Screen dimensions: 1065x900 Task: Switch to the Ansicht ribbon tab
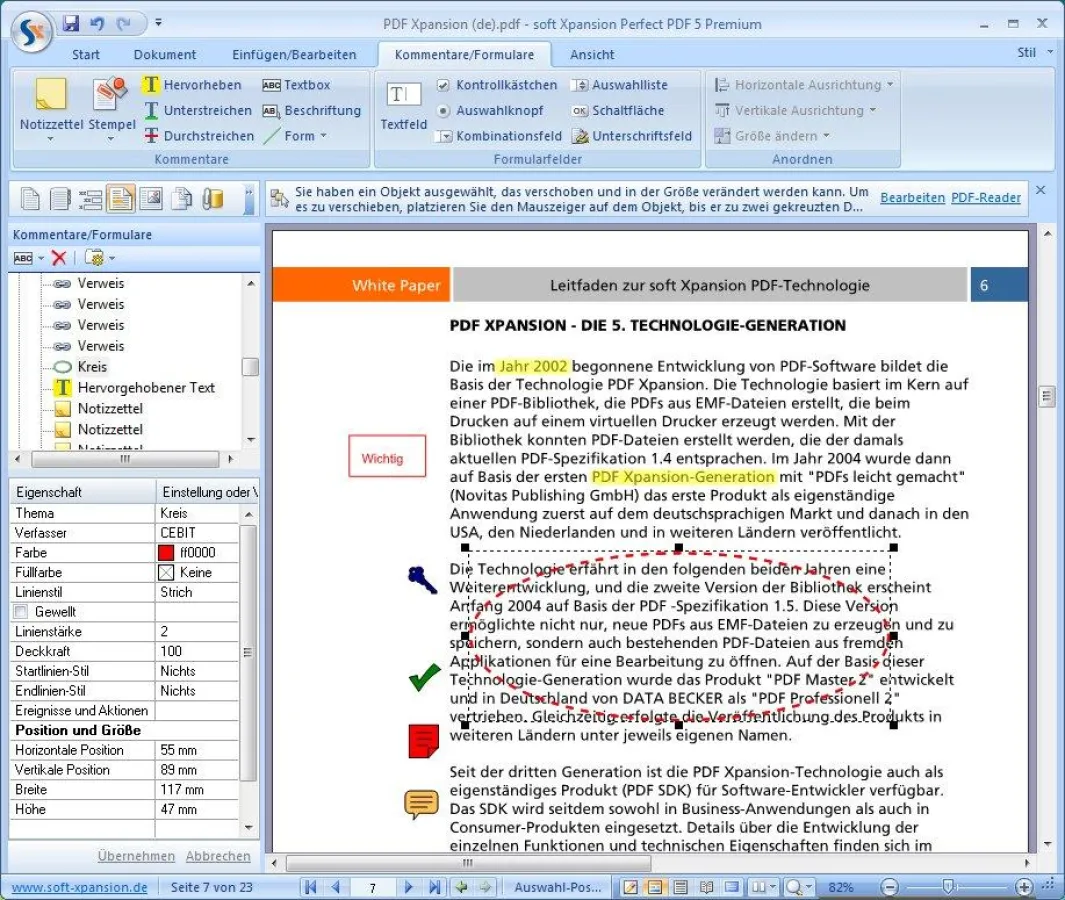[591, 55]
